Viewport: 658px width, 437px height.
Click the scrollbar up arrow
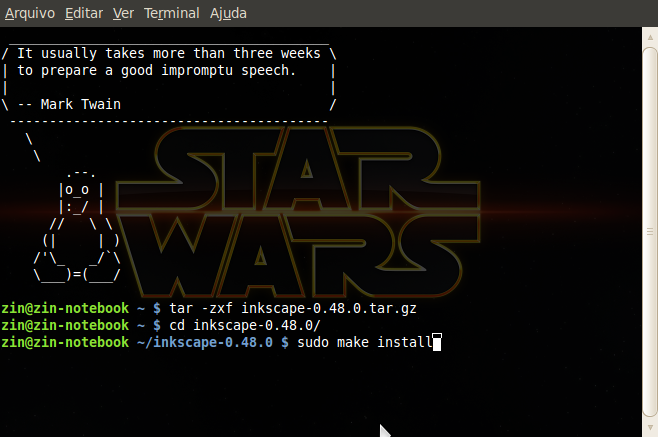[x=650, y=37]
